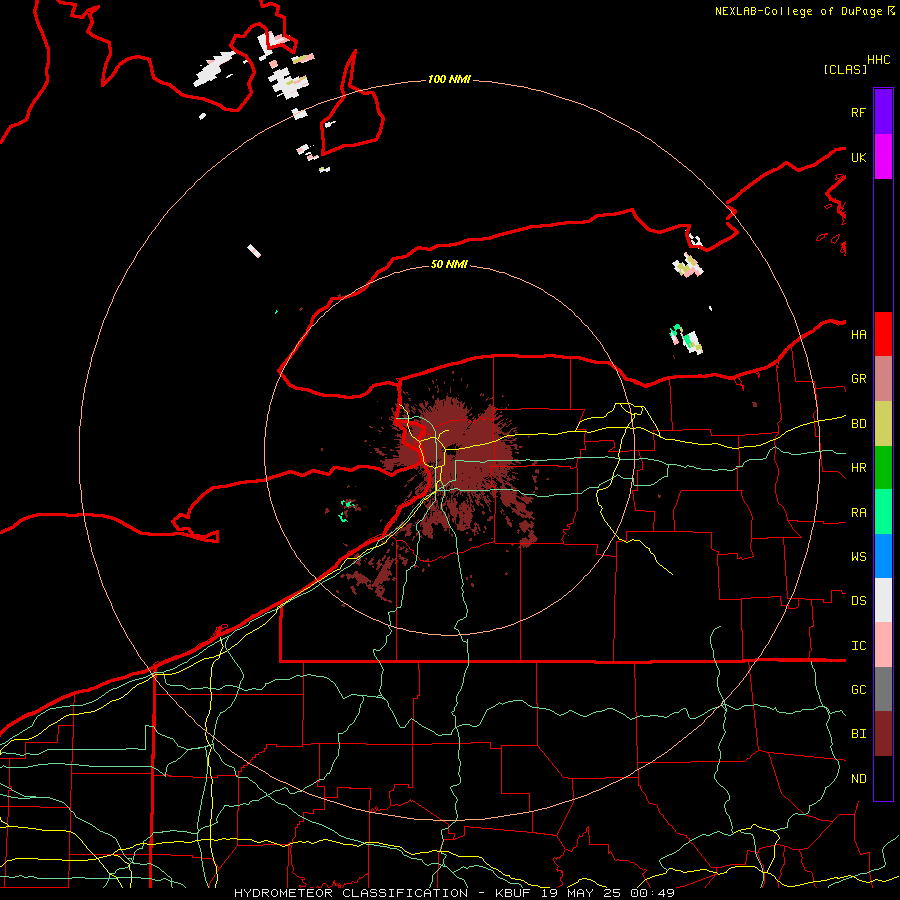
Task: Click the RF legend label
Action: tap(858, 112)
